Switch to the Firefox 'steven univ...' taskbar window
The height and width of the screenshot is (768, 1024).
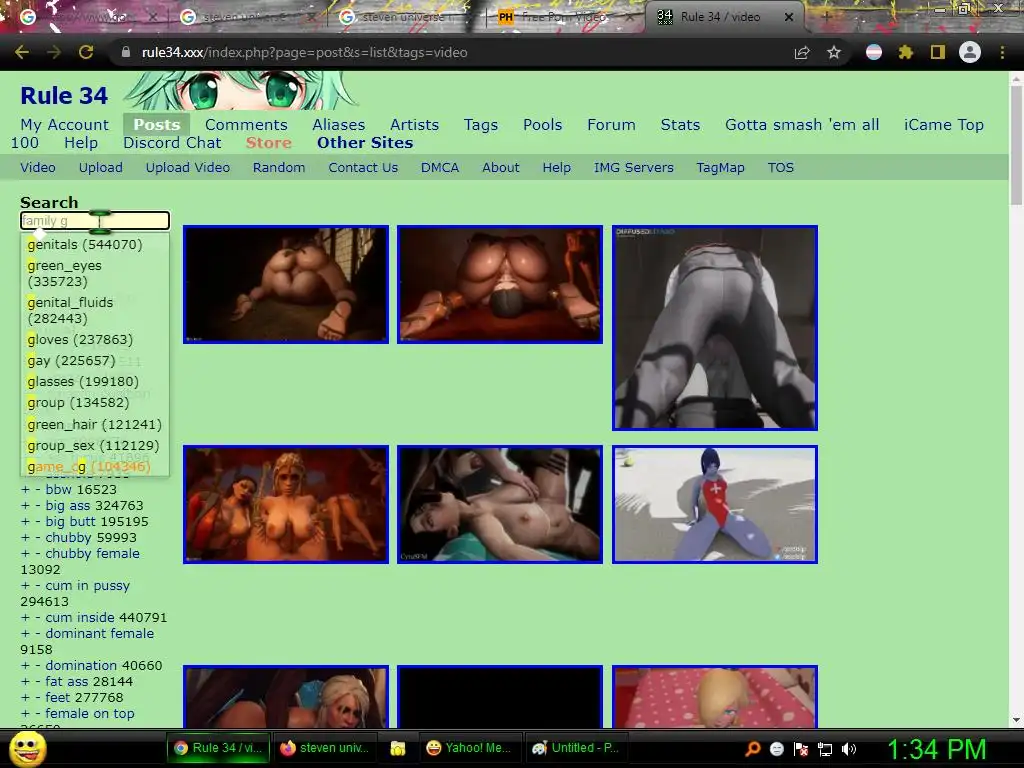point(325,748)
